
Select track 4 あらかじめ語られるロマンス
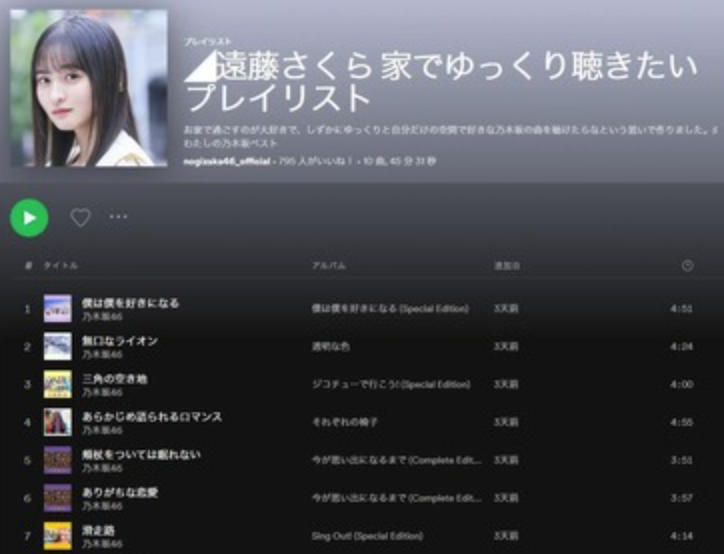tap(152, 416)
